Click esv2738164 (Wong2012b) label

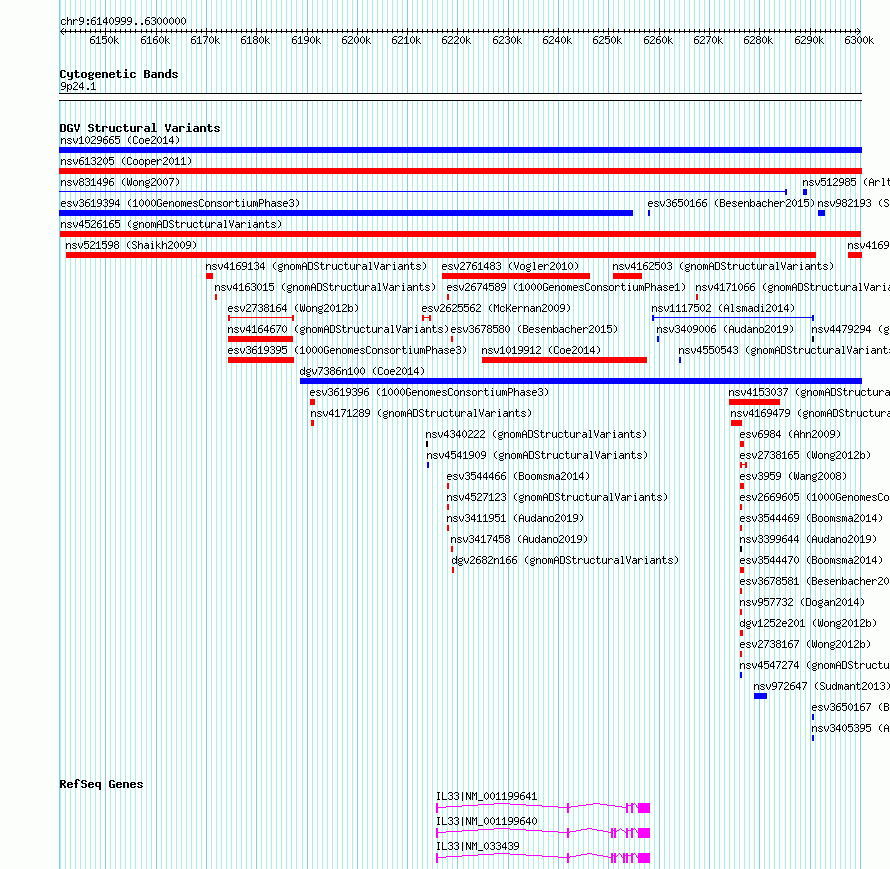[x=293, y=308]
